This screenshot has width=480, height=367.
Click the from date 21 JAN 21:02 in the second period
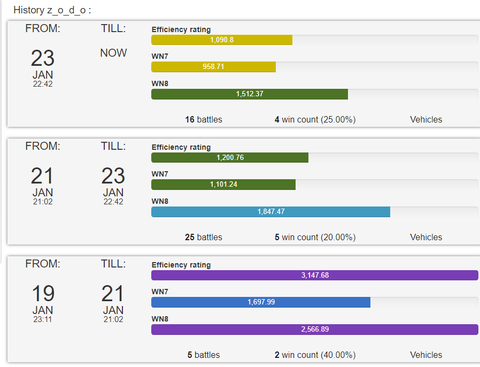pos(43,186)
